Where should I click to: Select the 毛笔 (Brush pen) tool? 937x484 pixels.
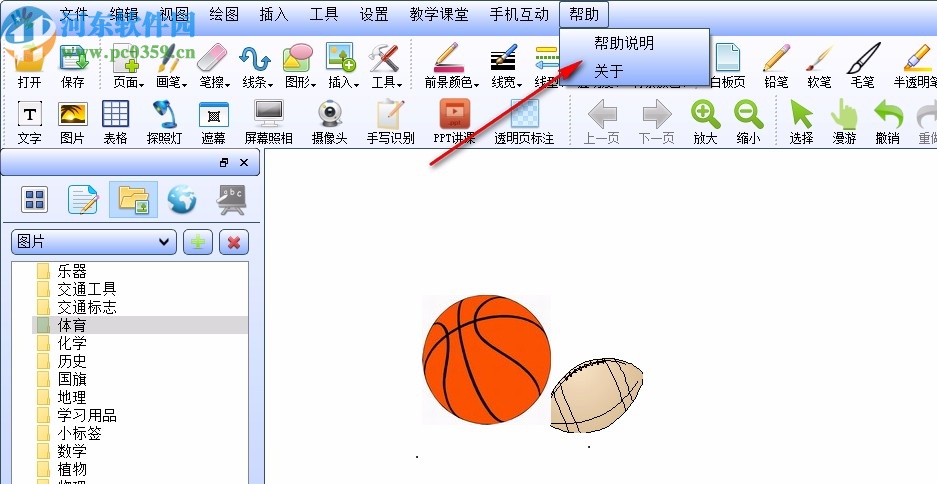(862, 66)
